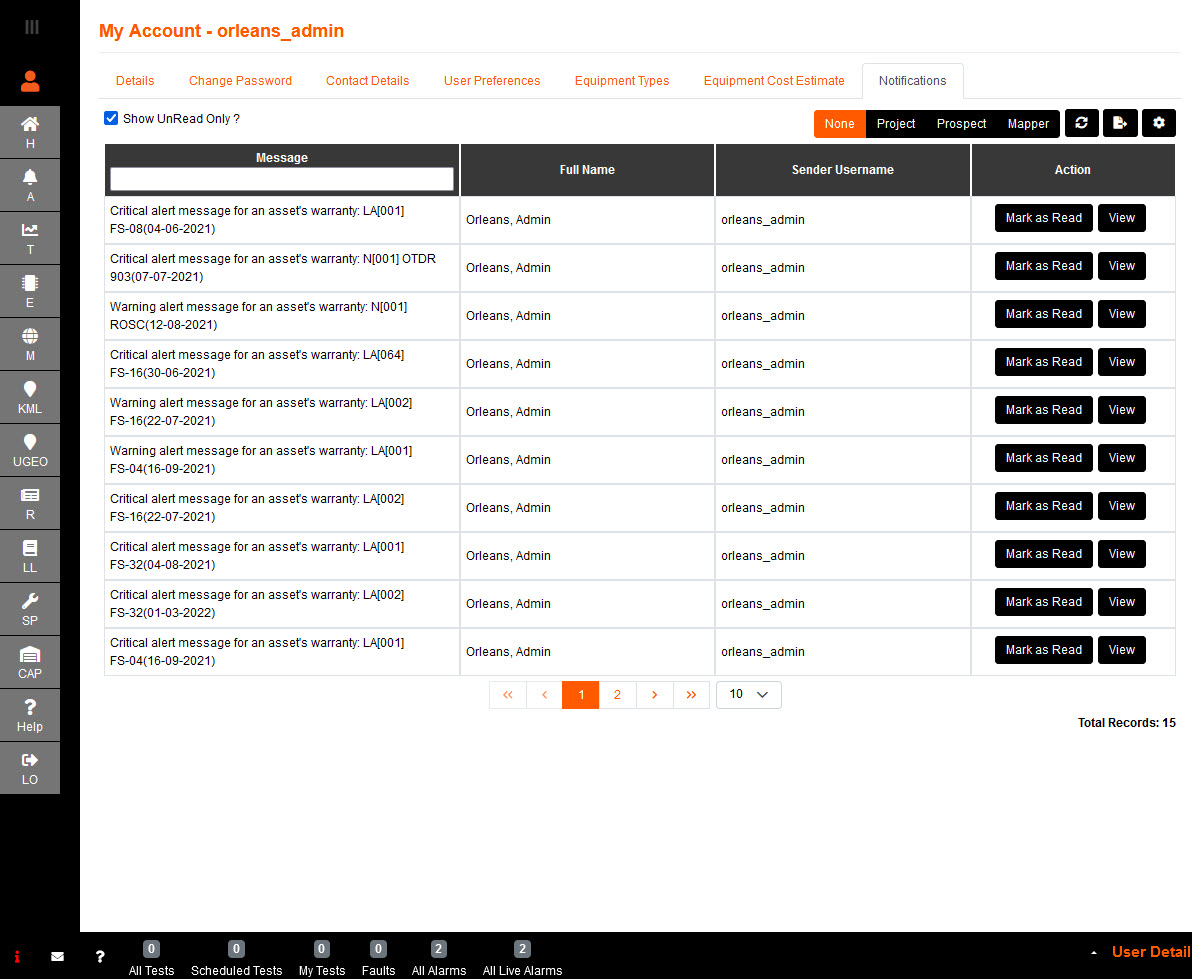Switch to the Change Password tab
The width and height of the screenshot is (1192, 979).
tap(240, 80)
